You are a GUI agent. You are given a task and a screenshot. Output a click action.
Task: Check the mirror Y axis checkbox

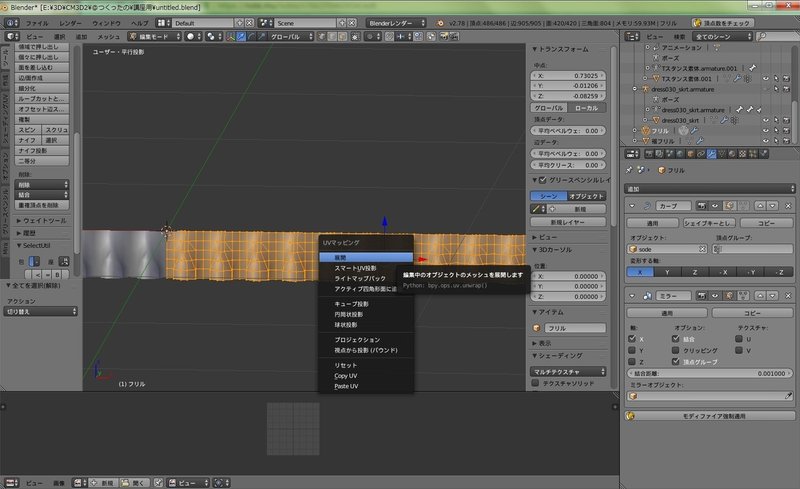tap(632, 350)
